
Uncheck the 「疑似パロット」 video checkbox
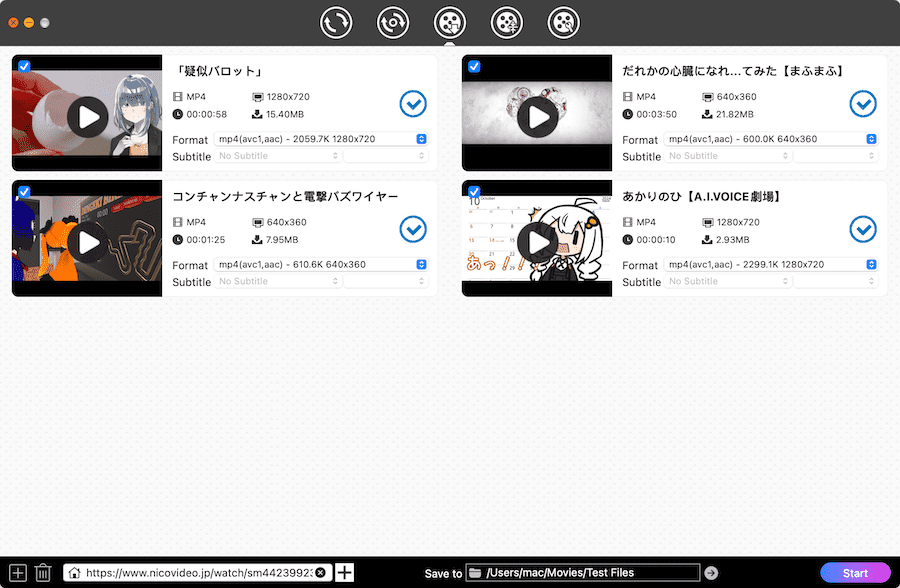pos(24,66)
